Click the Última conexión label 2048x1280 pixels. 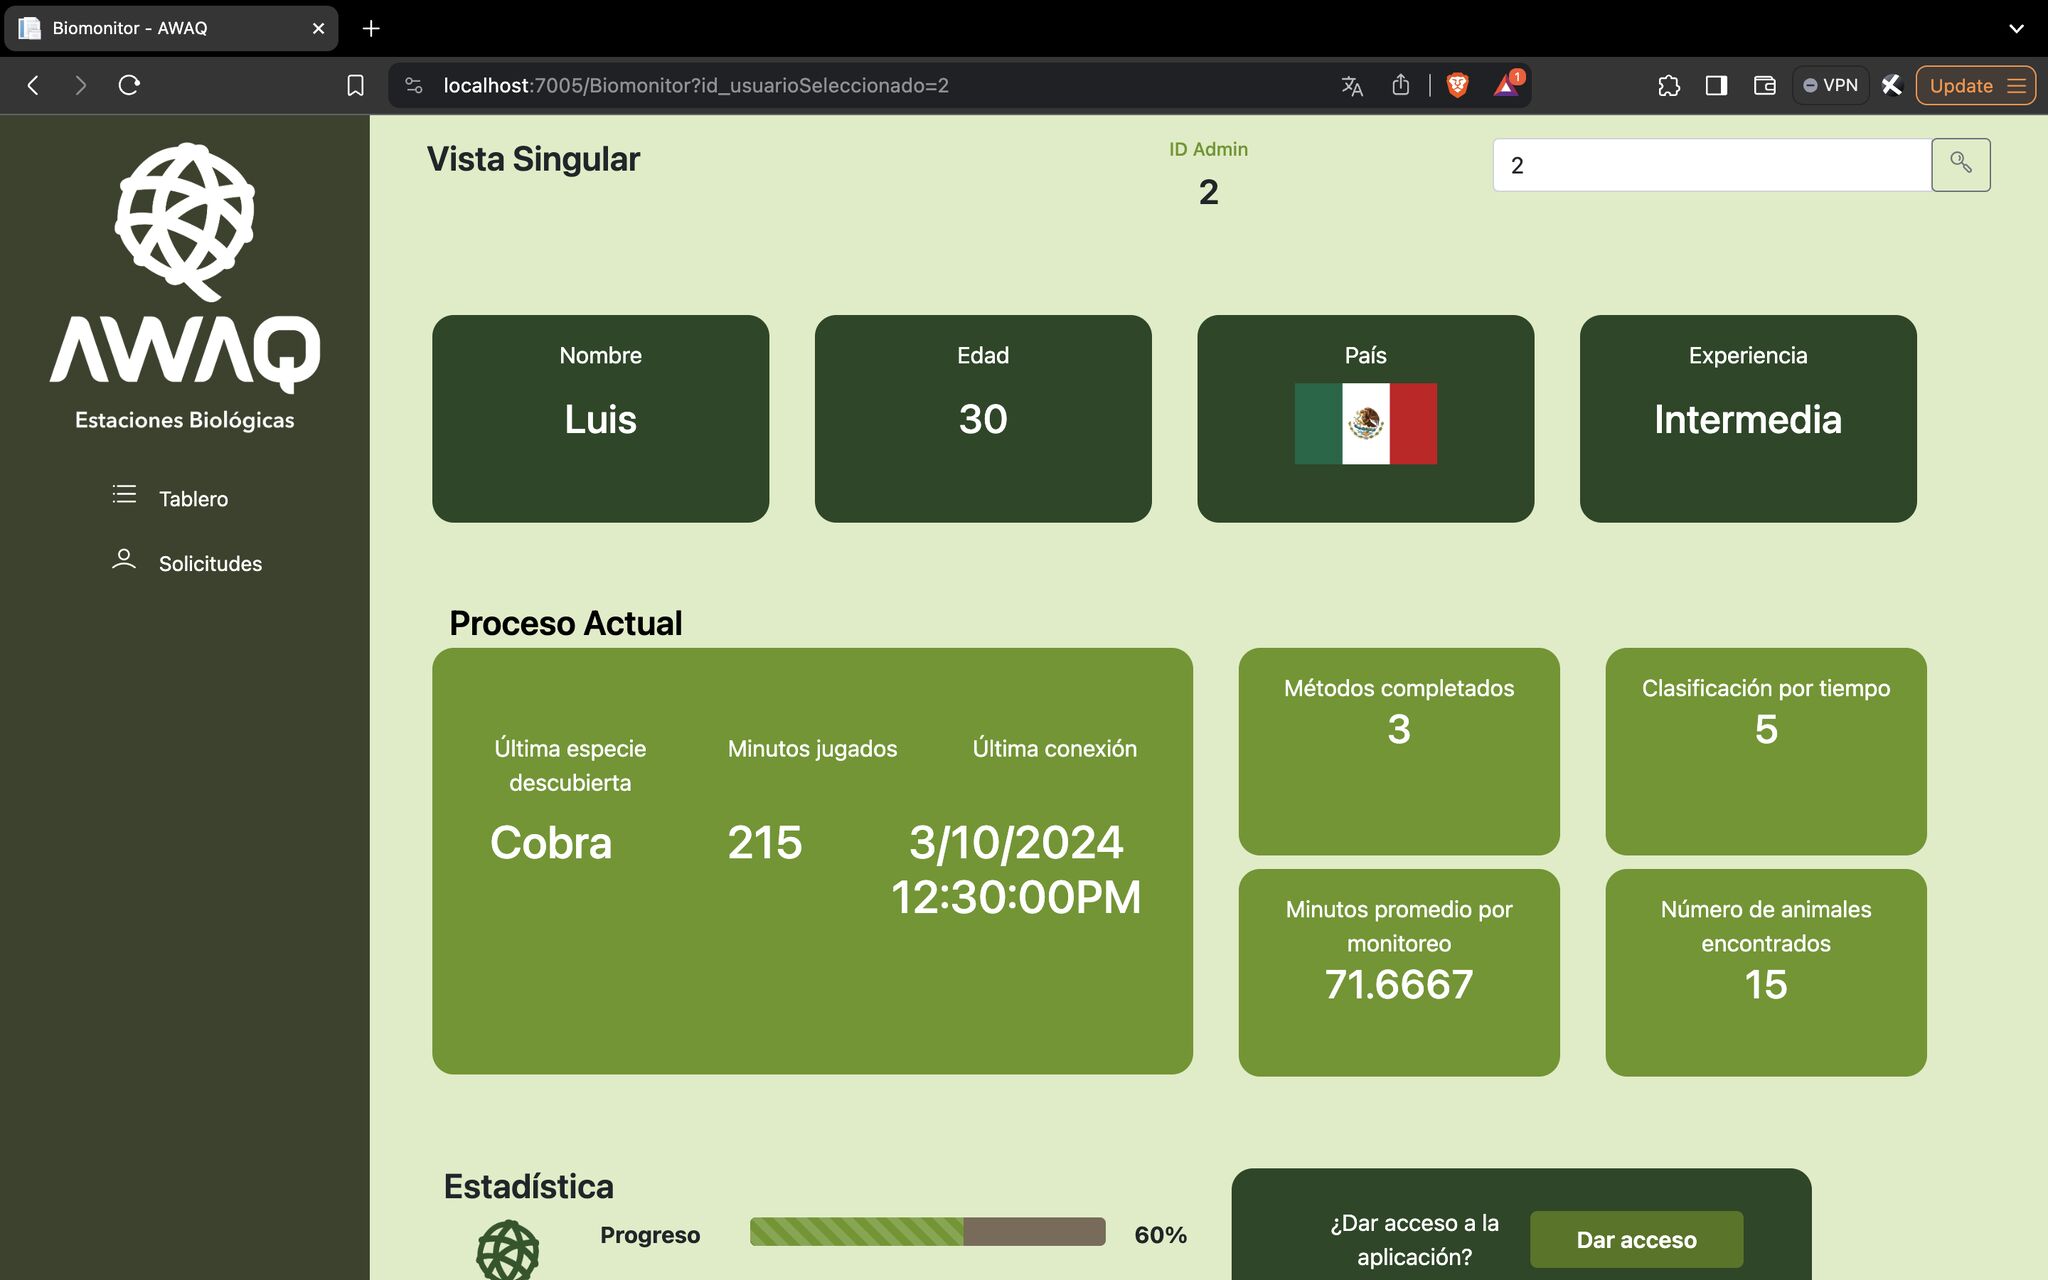coord(1054,749)
